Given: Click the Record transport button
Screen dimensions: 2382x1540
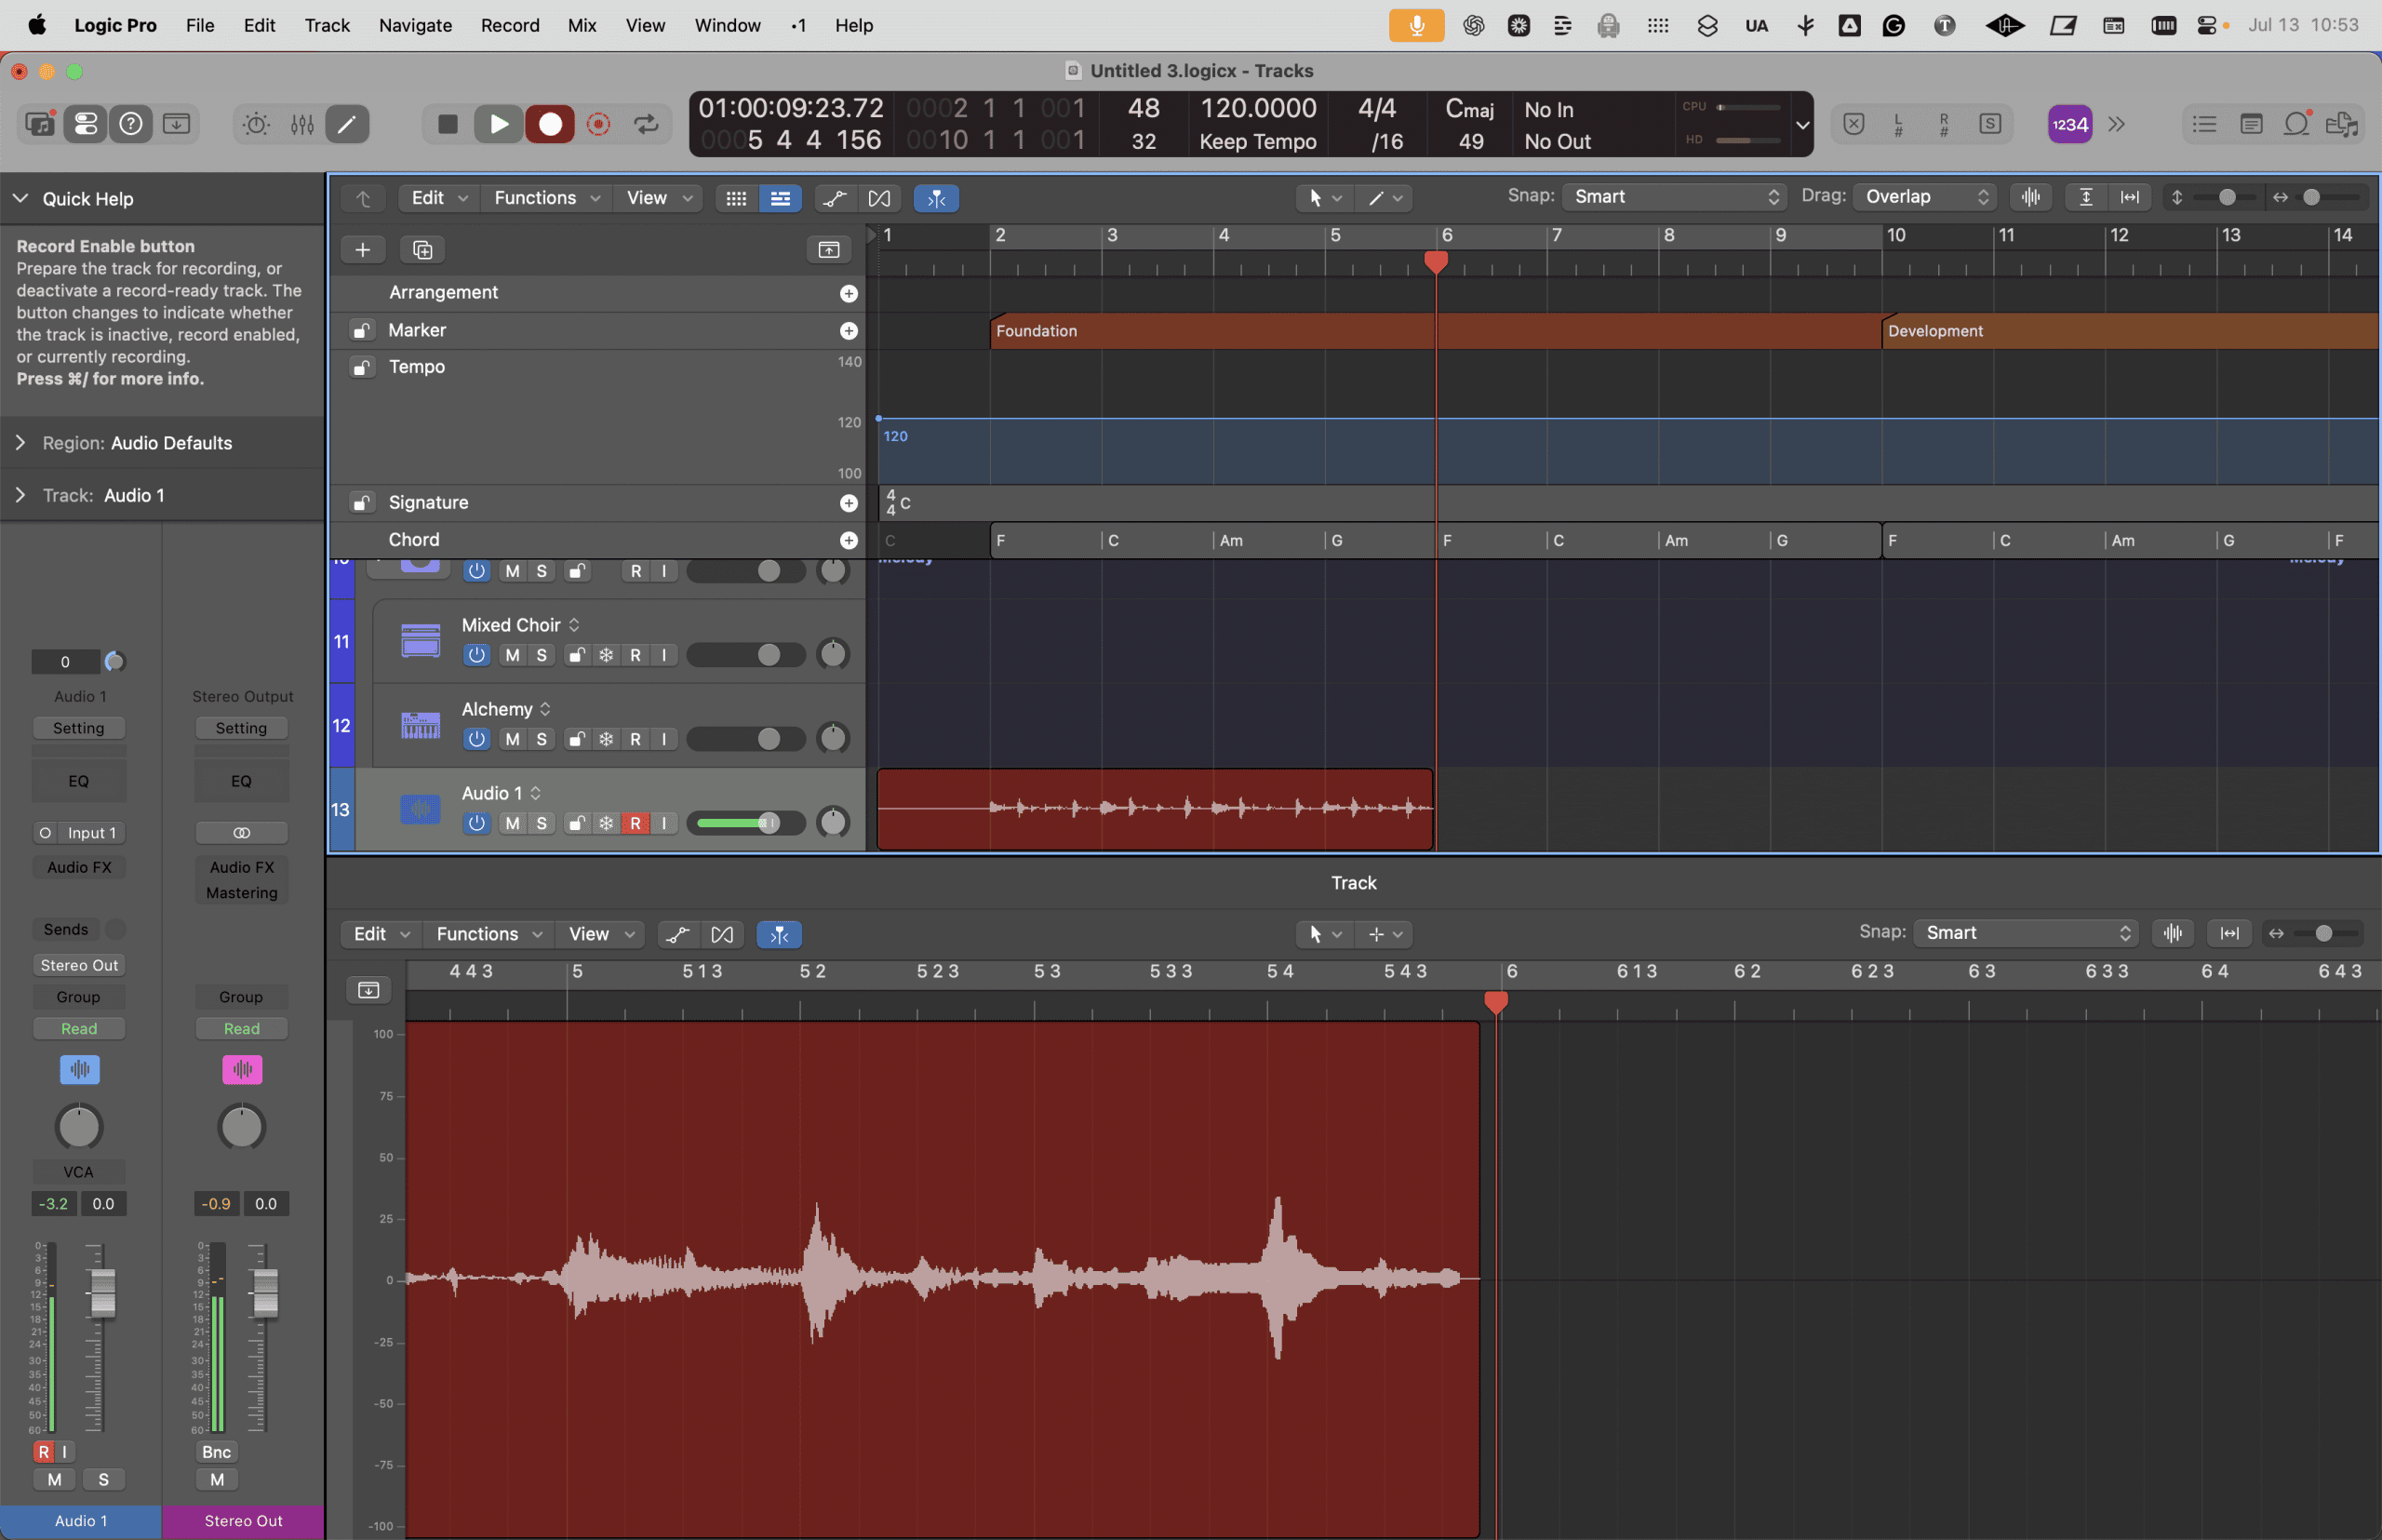Looking at the screenshot, I should [550, 124].
